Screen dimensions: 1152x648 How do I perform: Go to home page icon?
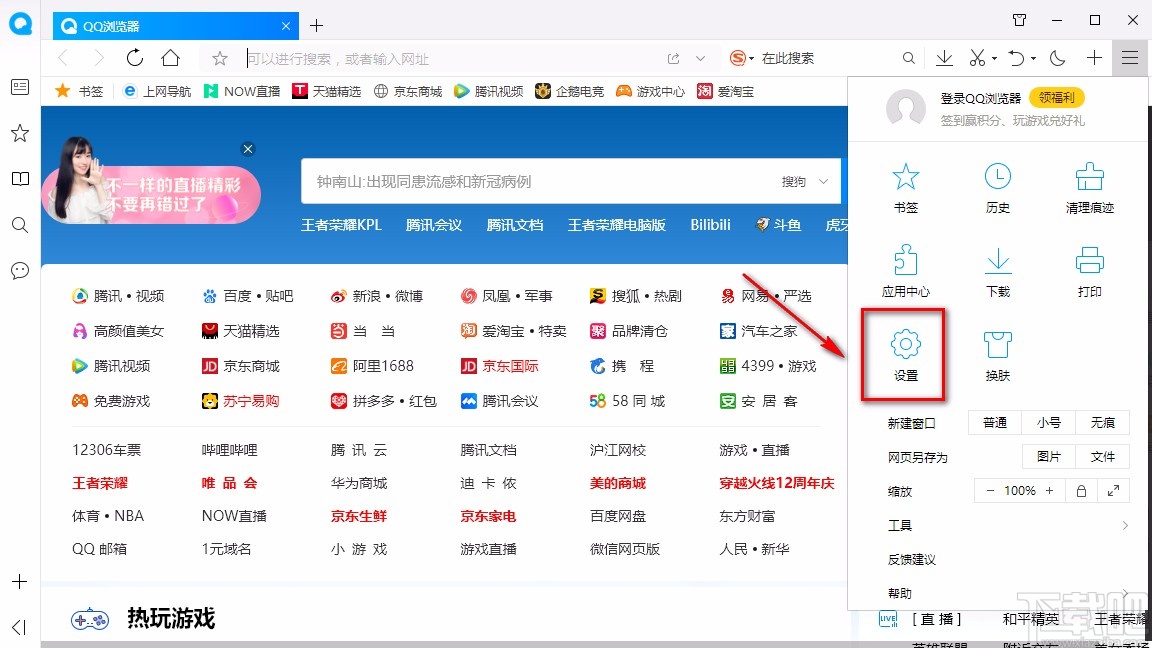coord(170,58)
